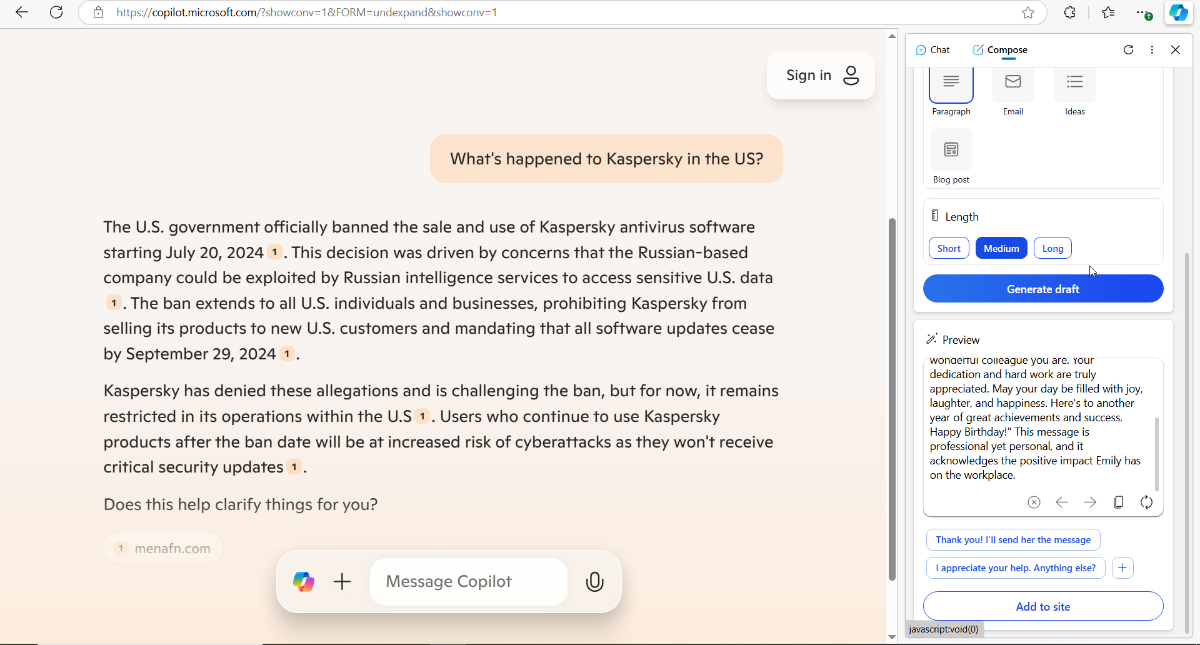
Task: Click the Sign in button
Action: click(821, 75)
